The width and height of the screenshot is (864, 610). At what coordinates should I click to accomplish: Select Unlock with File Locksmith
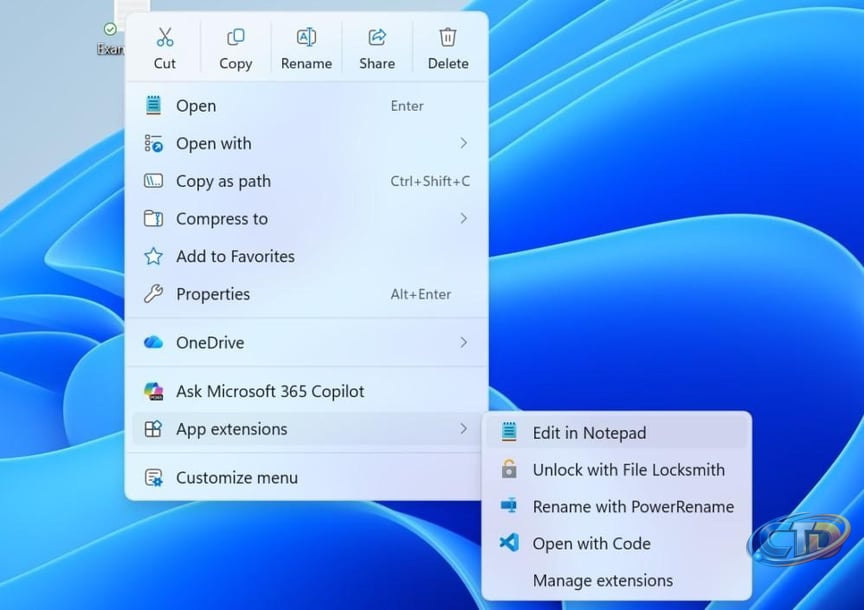click(x=617, y=469)
